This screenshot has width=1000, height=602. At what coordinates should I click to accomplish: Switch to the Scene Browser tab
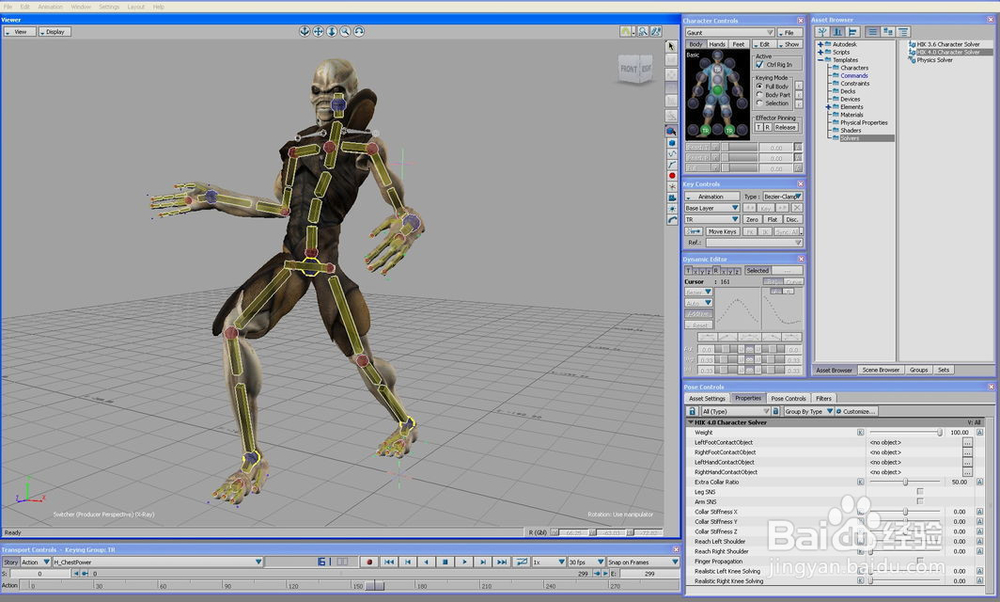point(881,370)
